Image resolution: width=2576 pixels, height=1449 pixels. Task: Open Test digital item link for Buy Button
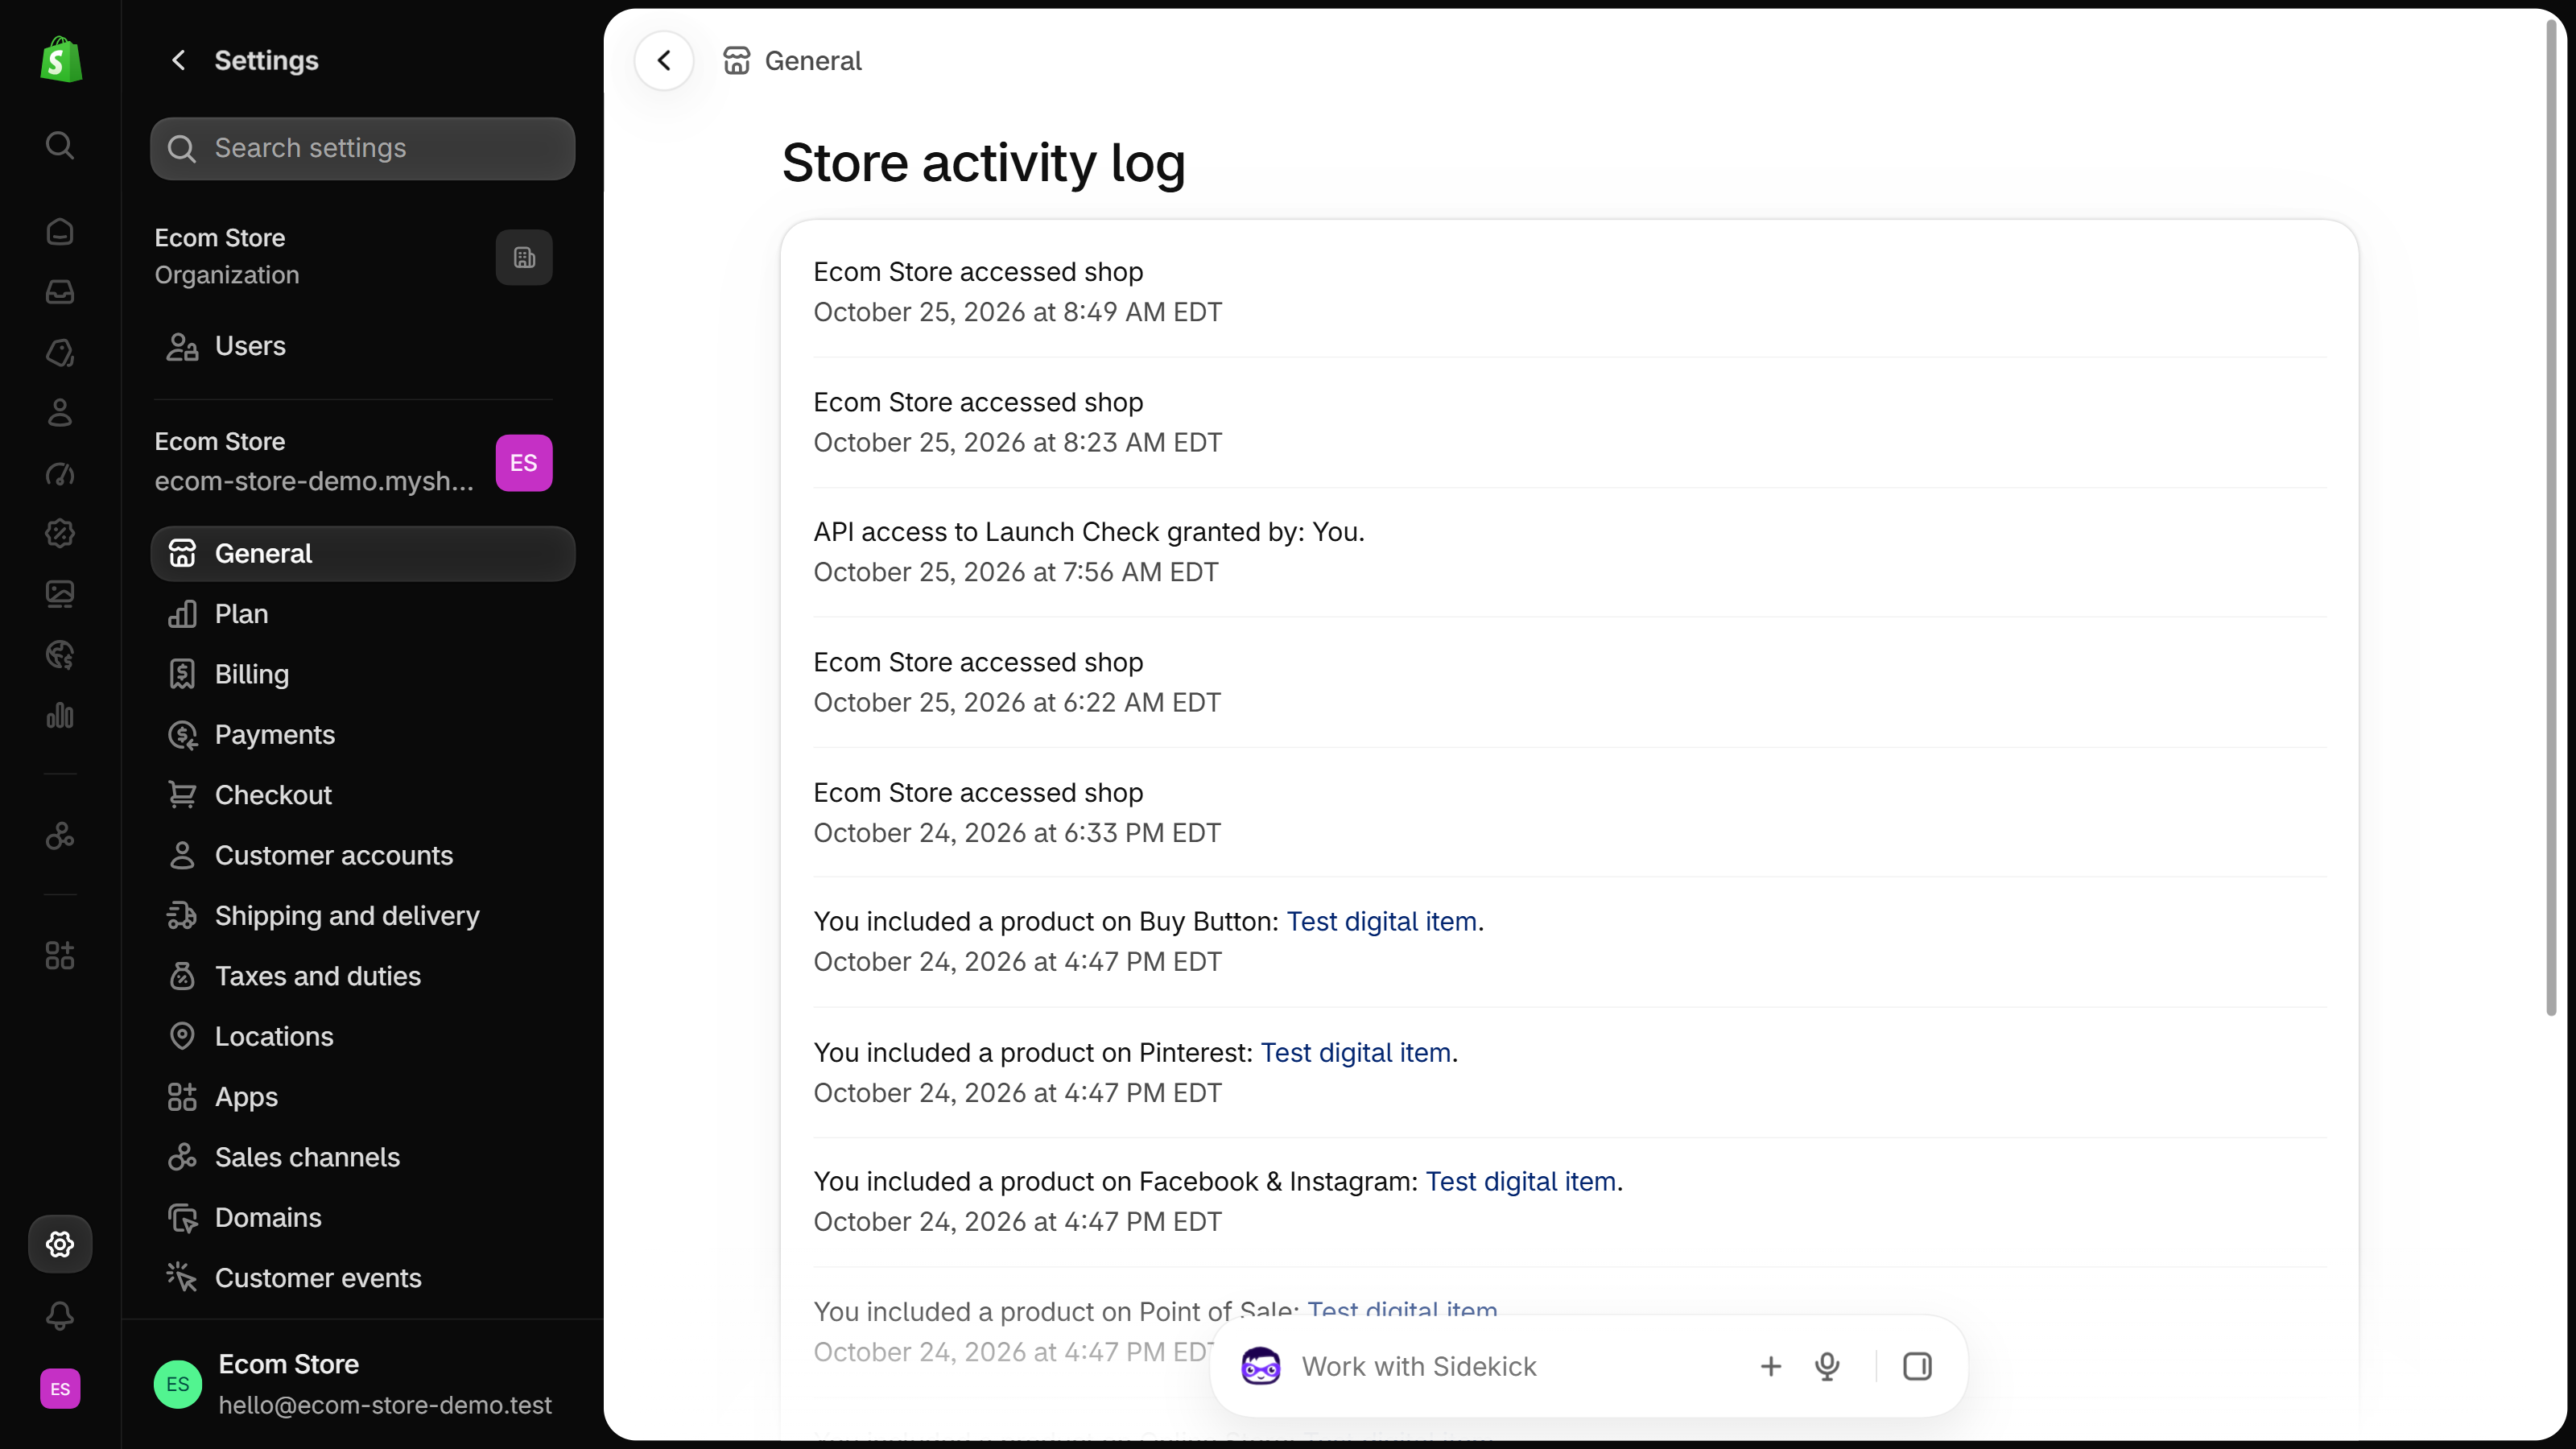click(1381, 922)
